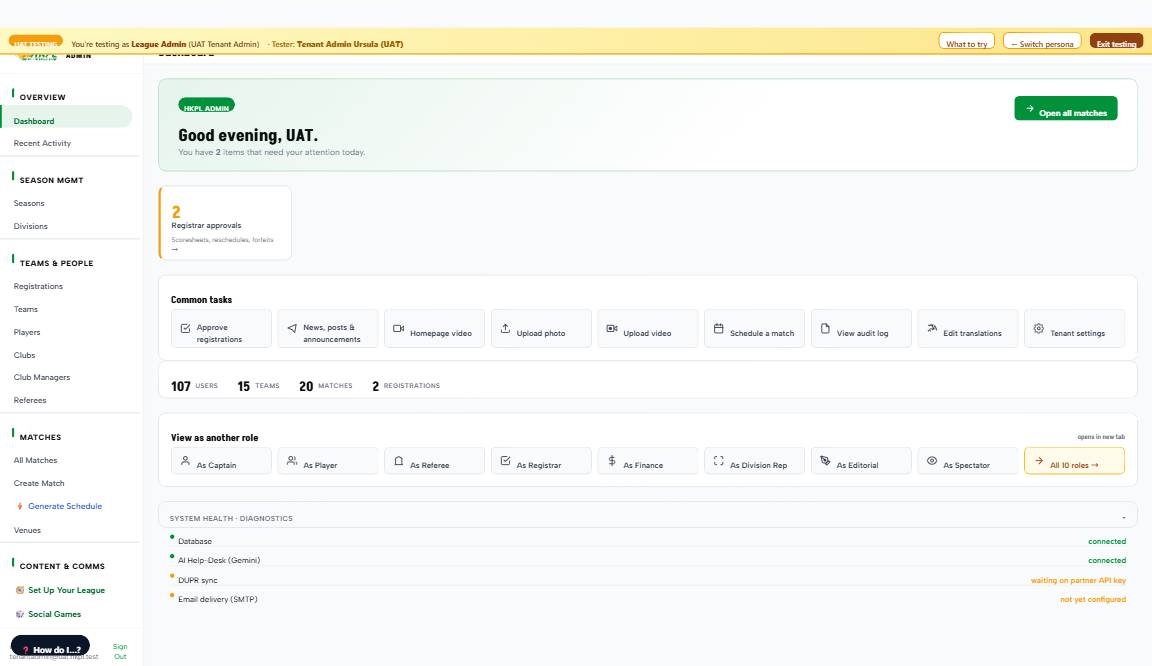Open Recent Activity in the sidebar
Image resolution: width=1152 pixels, height=666 pixels.
click(42, 143)
